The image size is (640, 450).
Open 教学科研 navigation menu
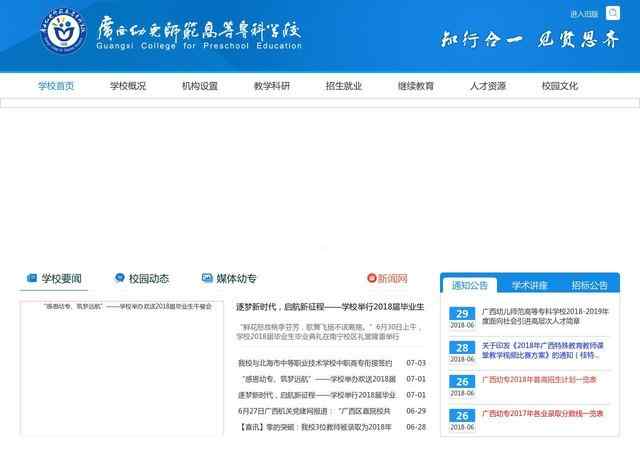click(x=272, y=86)
